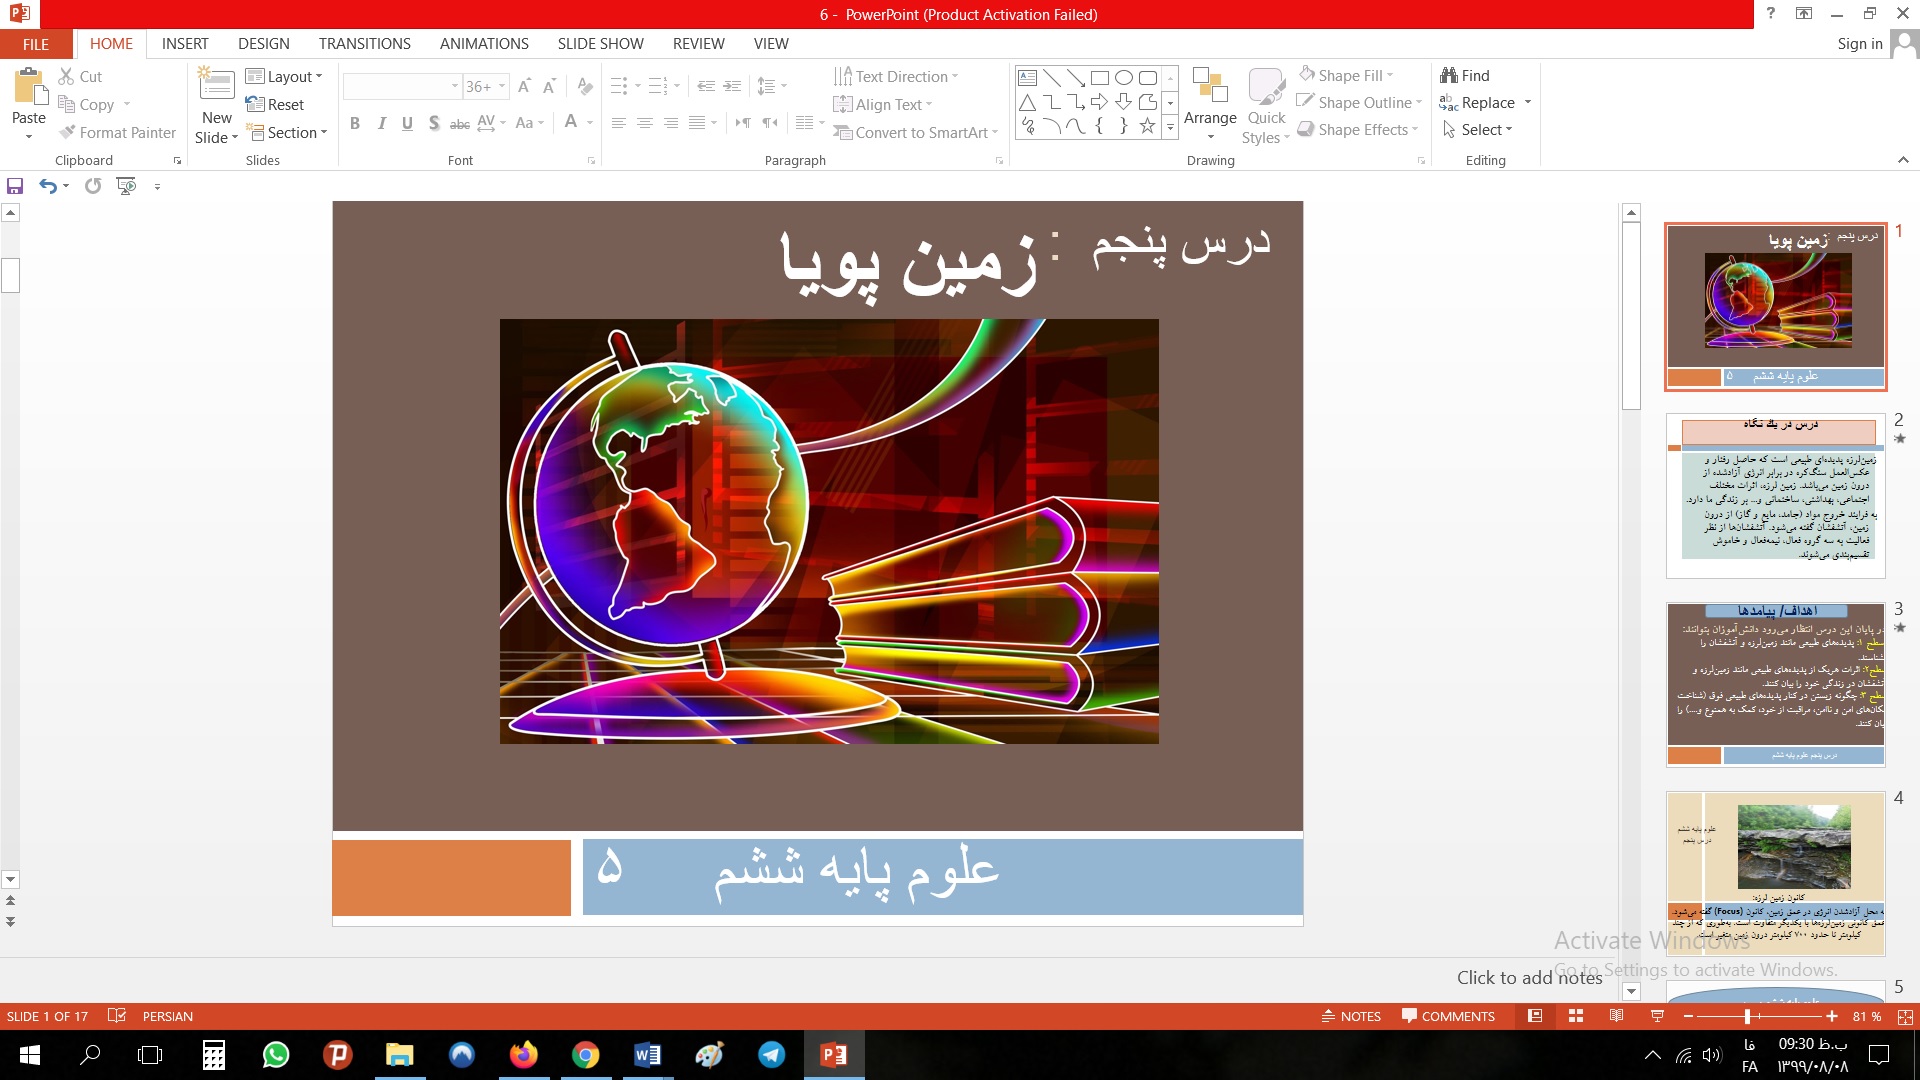Image resolution: width=1920 pixels, height=1080 pixels.
Task: Click the Find binoculars icon
Action: (x=1448, y=75)
